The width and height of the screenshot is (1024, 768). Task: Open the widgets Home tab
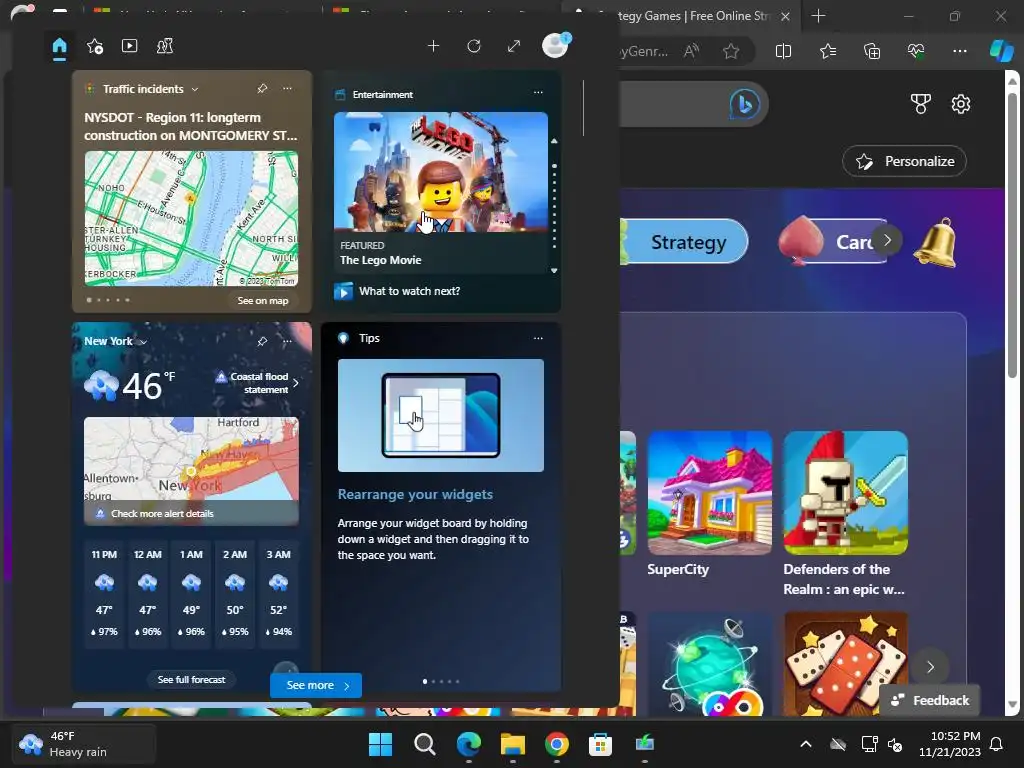point(59,46)
